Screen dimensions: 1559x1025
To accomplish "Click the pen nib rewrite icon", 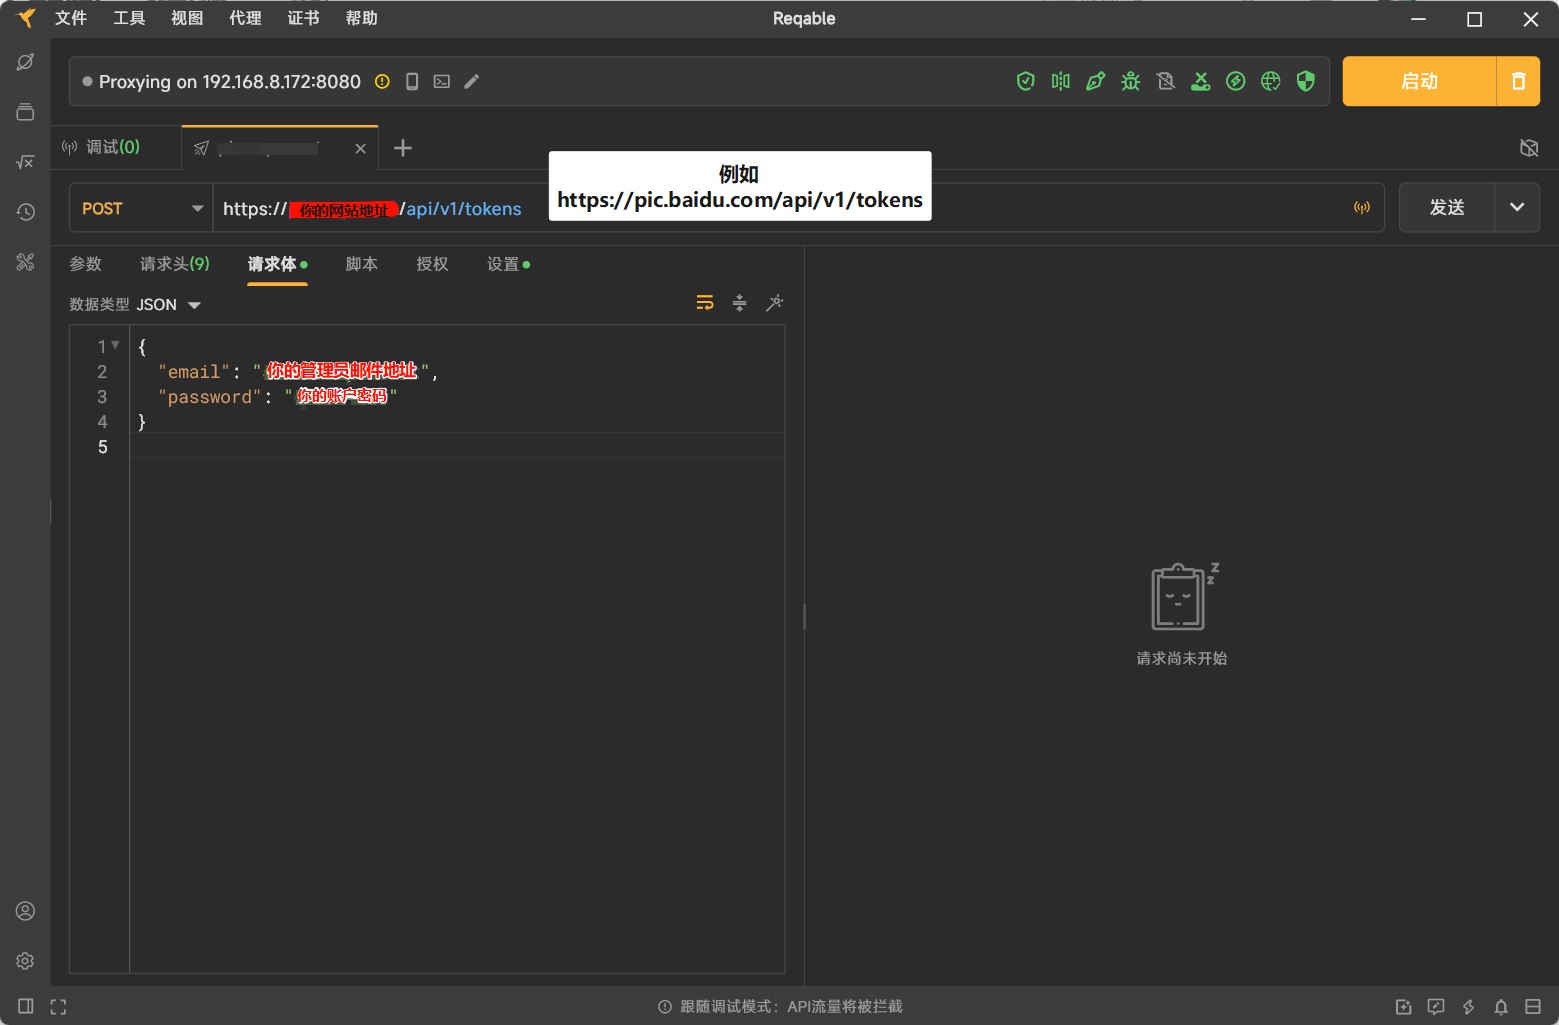I will [1095, 82].
